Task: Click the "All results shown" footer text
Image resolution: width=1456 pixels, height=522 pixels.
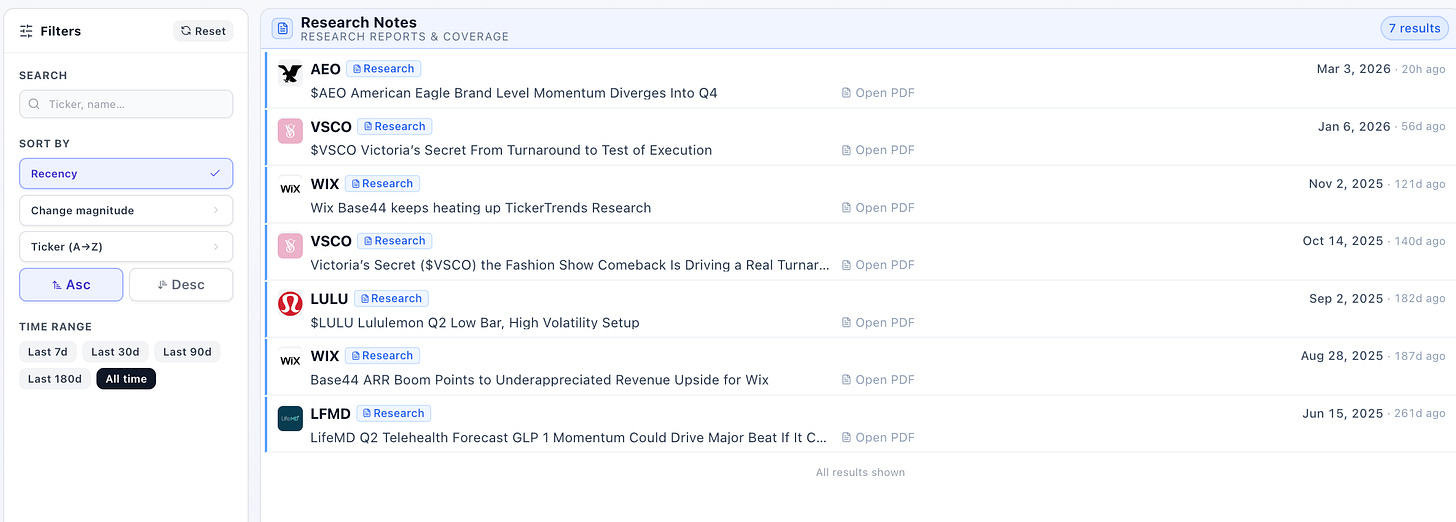Action: (860, 472)
